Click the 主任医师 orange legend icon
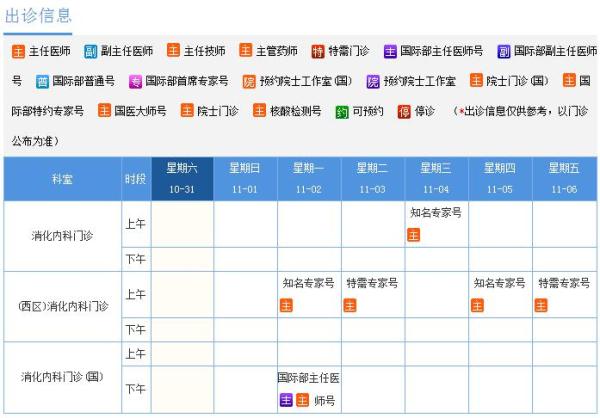Screen dimensions: 600x418 (18, 51)
